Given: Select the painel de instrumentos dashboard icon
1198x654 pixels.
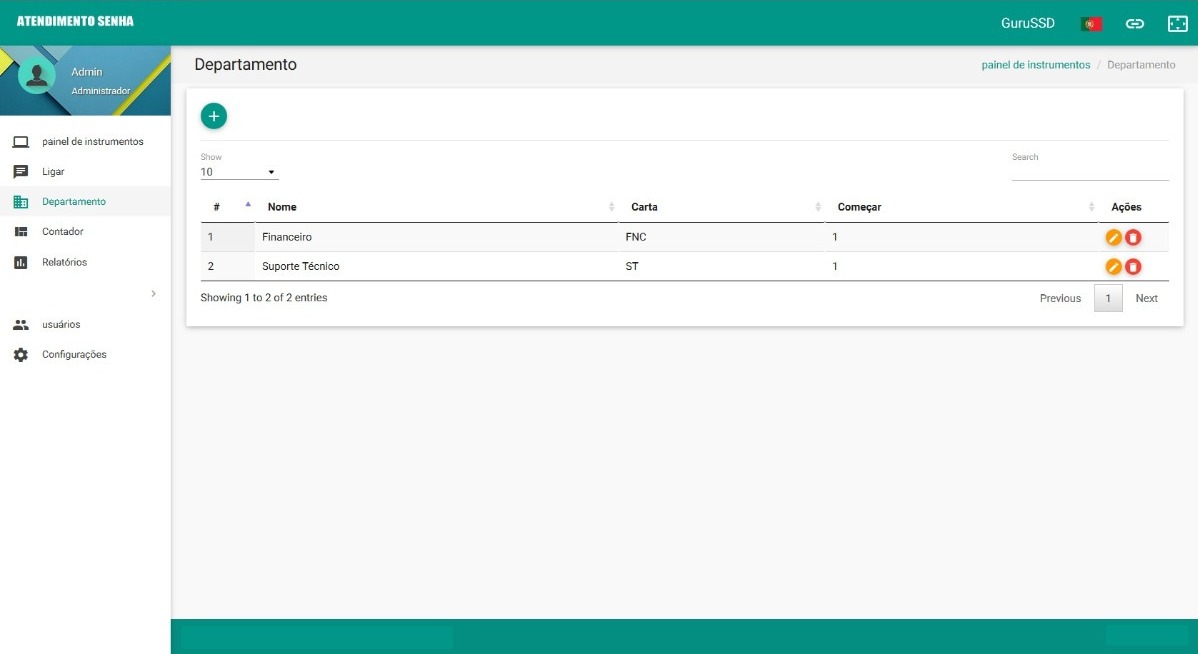Looking at the screenshot, I should point(22,141).
